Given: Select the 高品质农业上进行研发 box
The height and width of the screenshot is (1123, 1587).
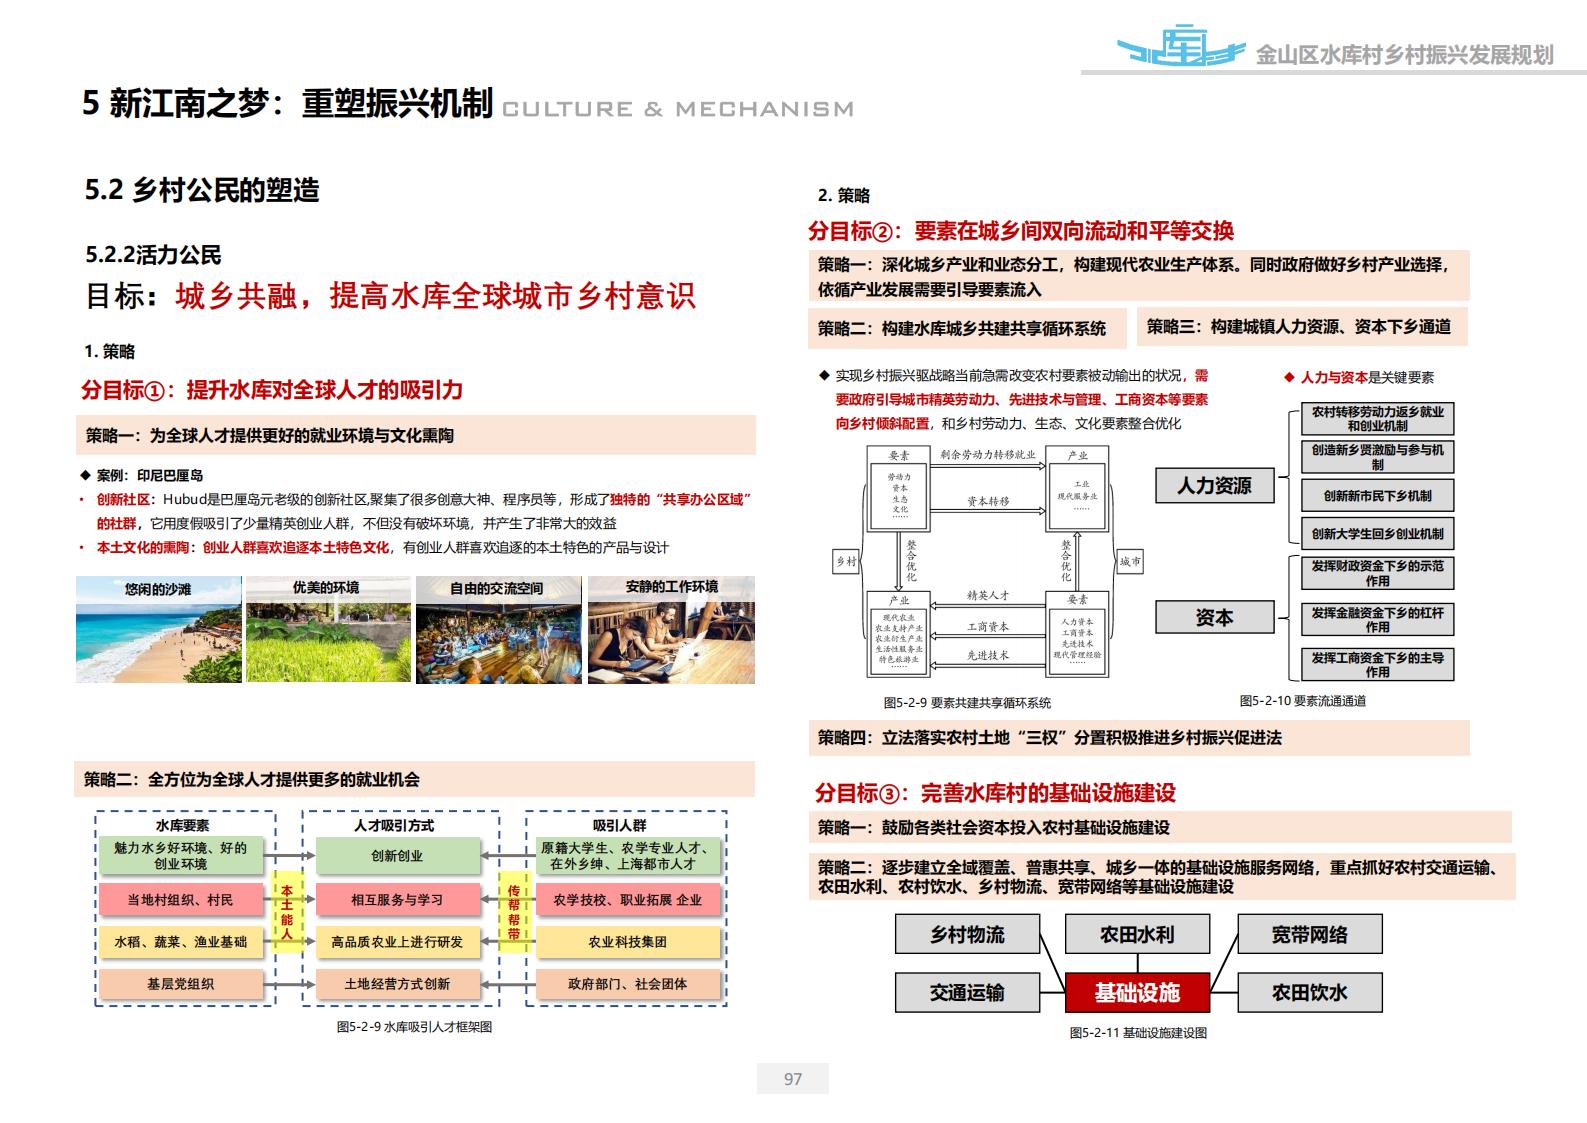Looking at the screenshot, I should point(397,942).
